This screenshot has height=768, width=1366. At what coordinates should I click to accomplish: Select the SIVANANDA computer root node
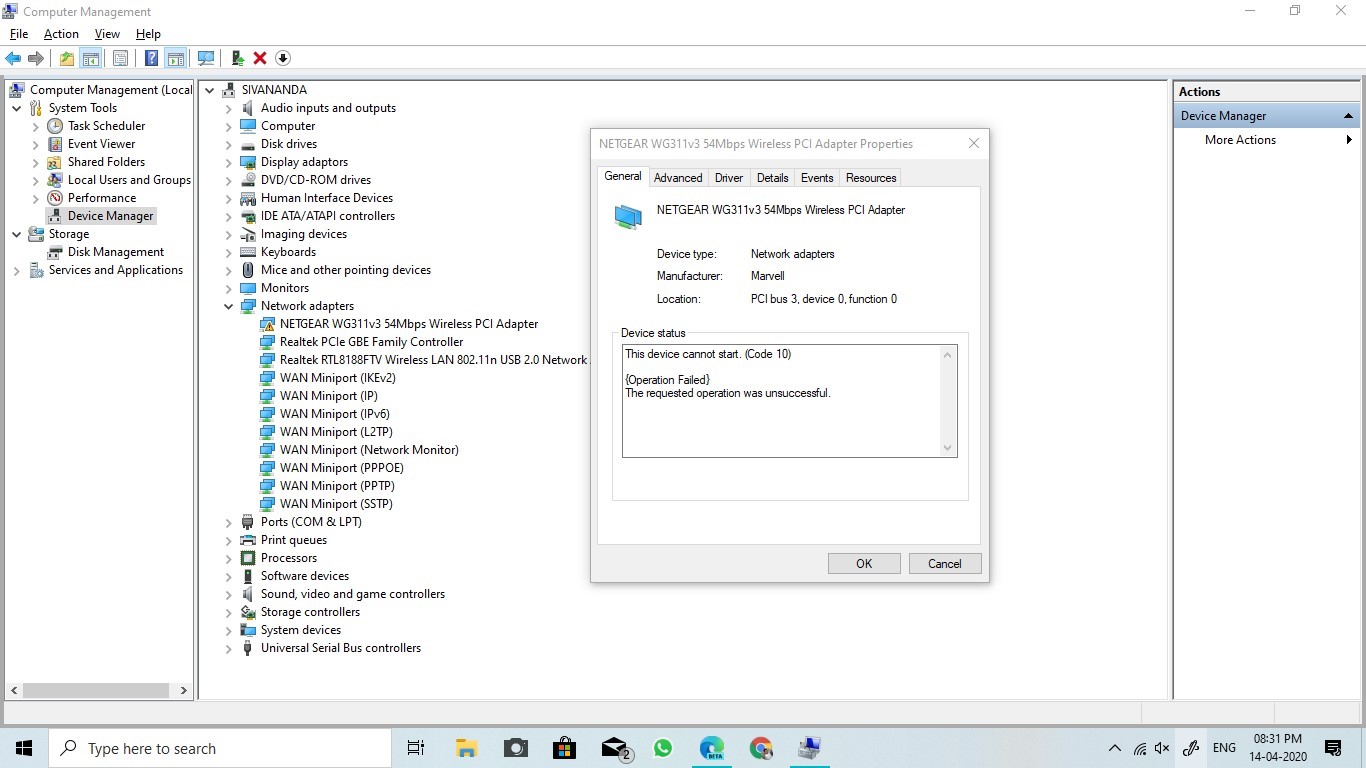(x=274, y=90)
